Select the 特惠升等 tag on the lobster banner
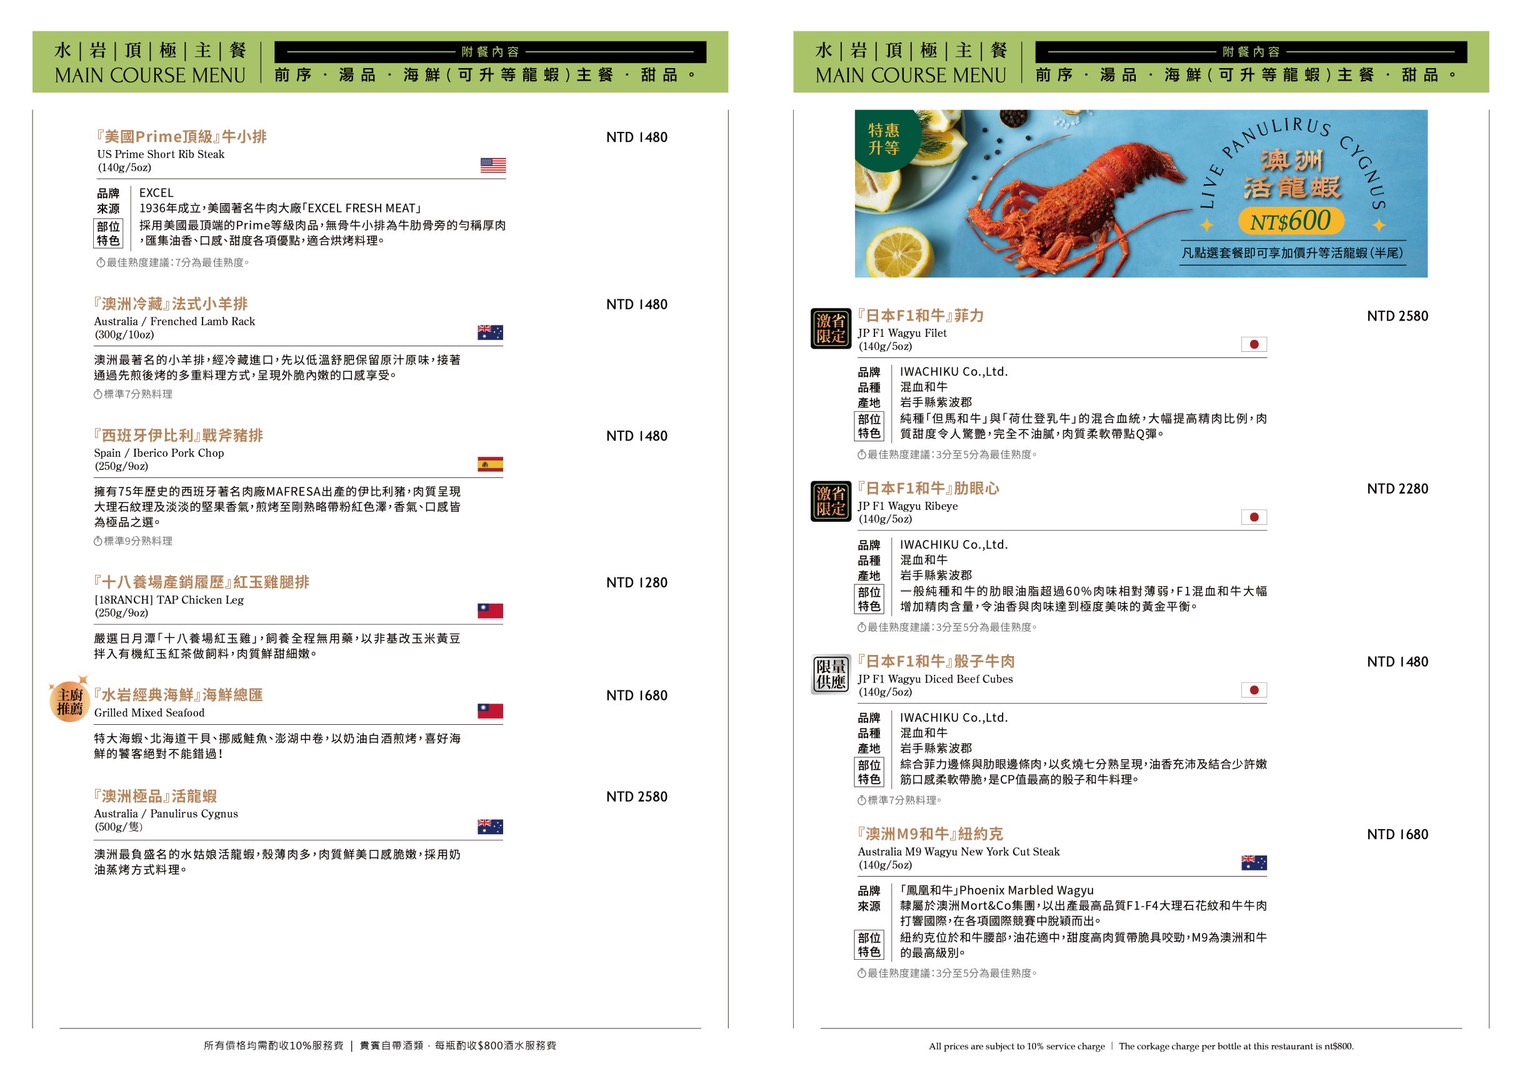The height and width of the screenshot is (1076, 1522). point(883,139)
